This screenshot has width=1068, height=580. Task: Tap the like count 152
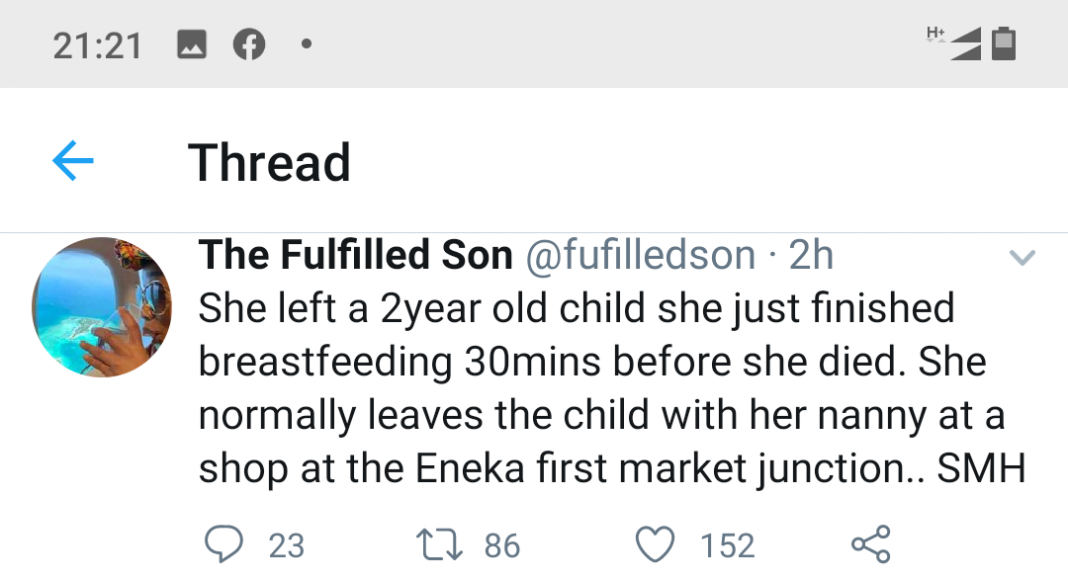[727, 545]
